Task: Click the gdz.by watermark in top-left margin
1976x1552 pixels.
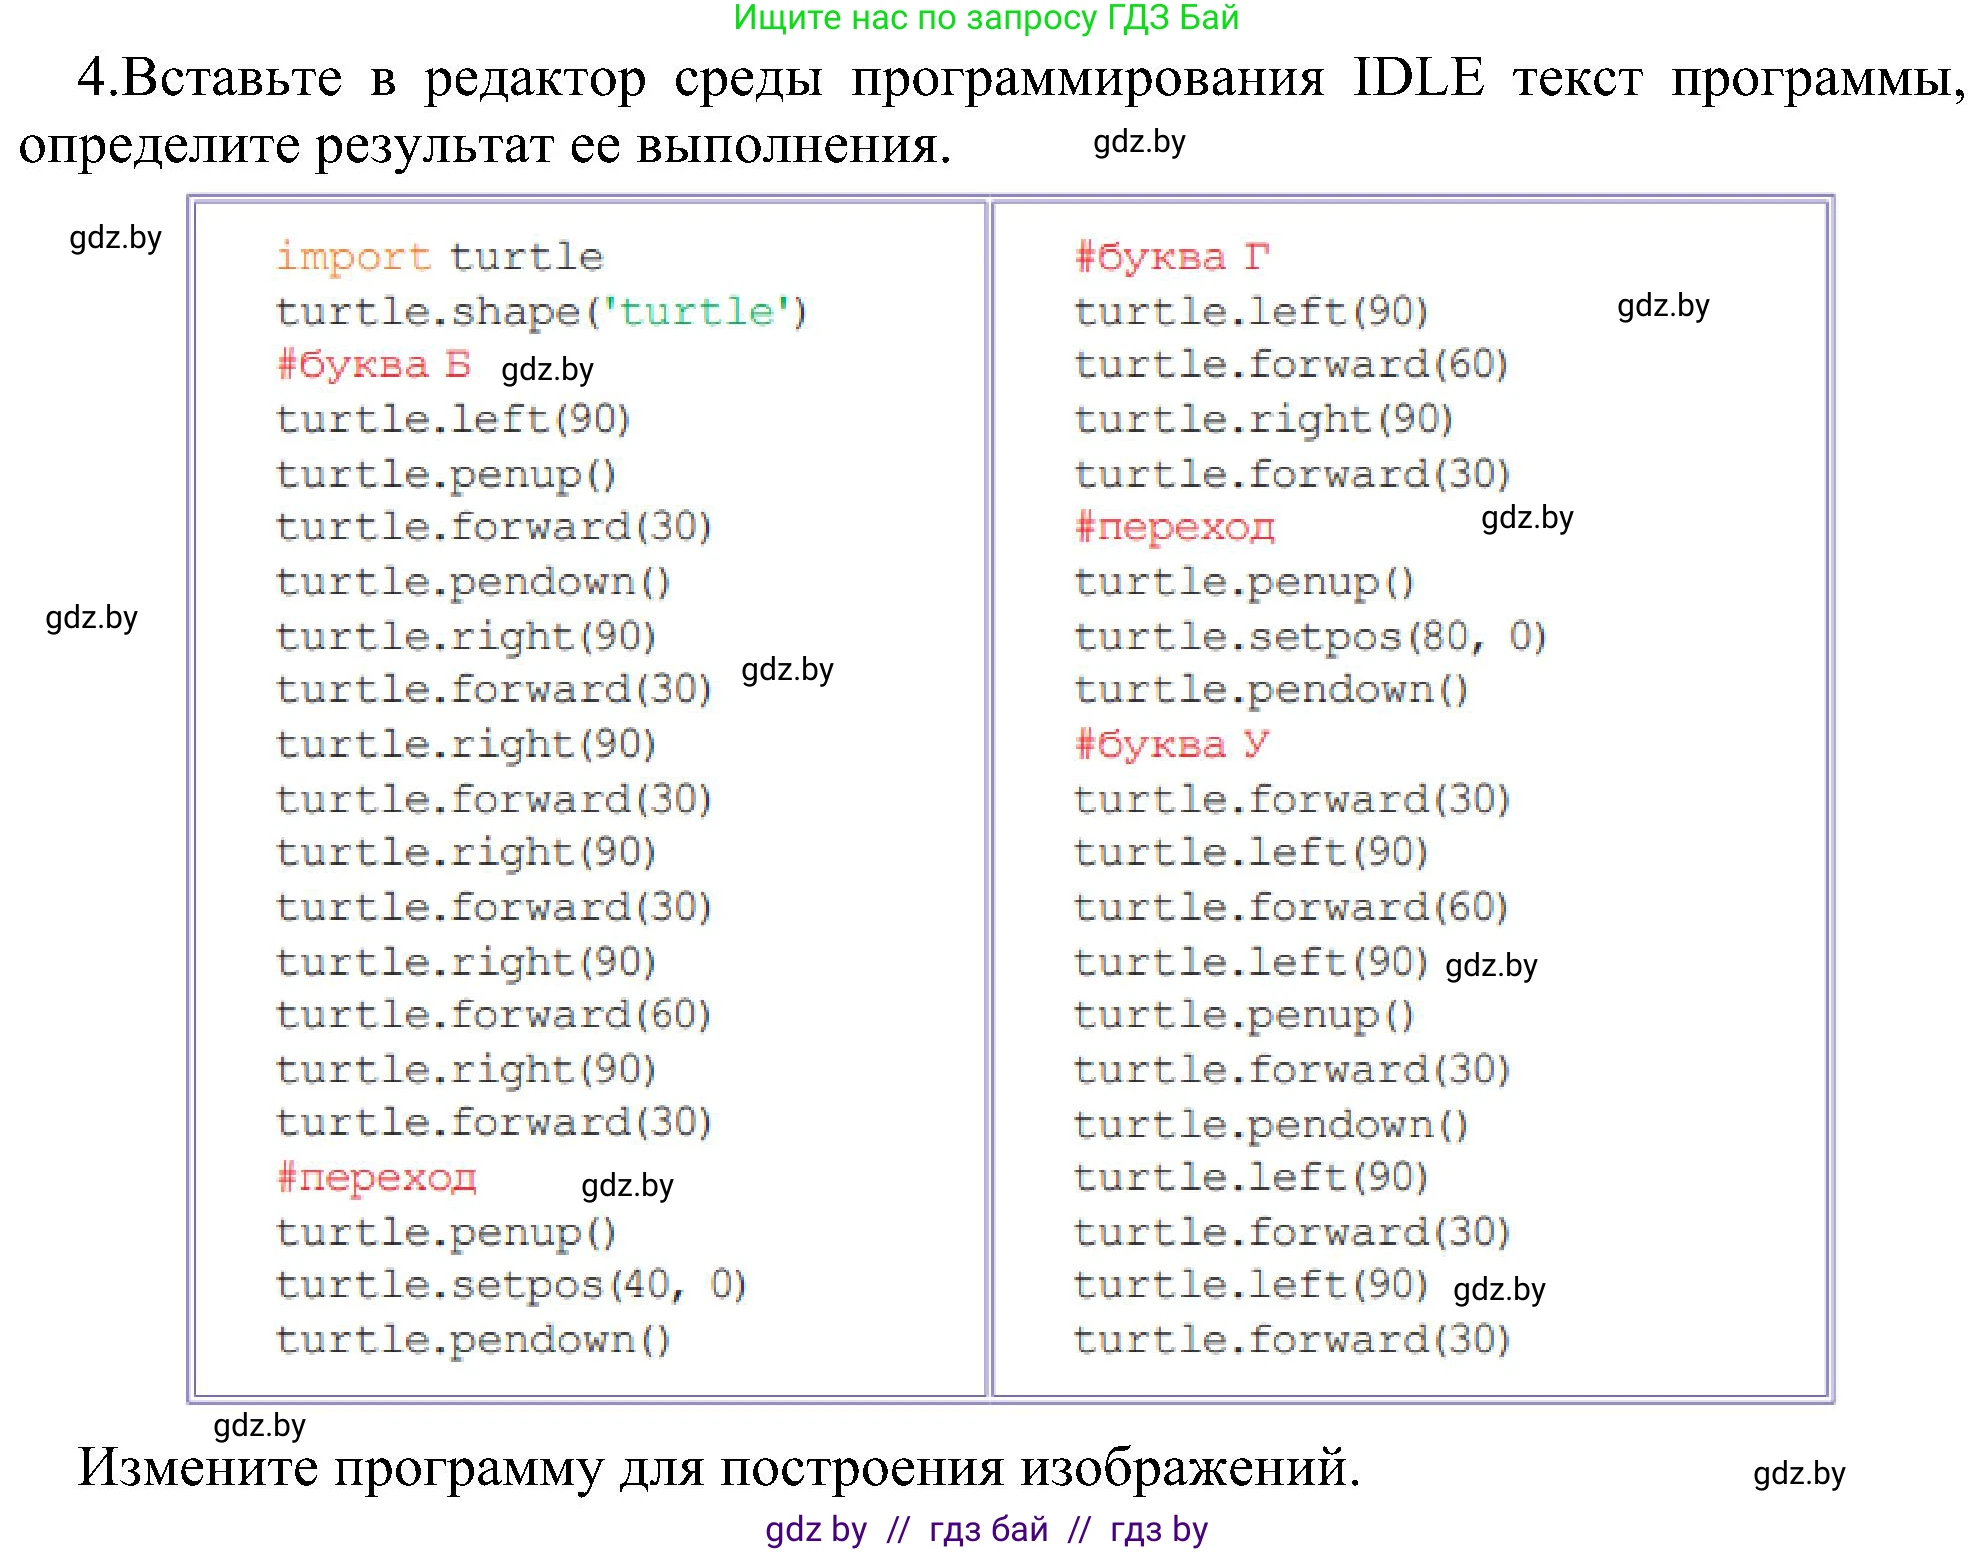Action: tap(115, 238)
